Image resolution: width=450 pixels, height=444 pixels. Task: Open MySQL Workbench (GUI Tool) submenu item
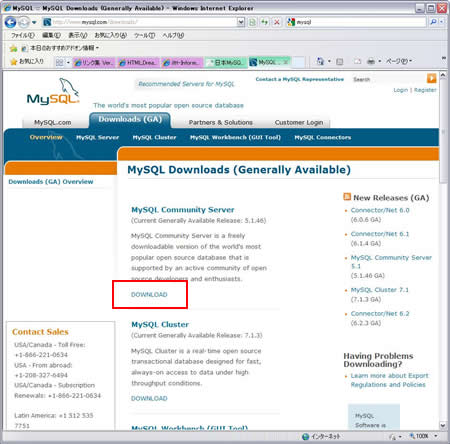(x=235, y=137)
